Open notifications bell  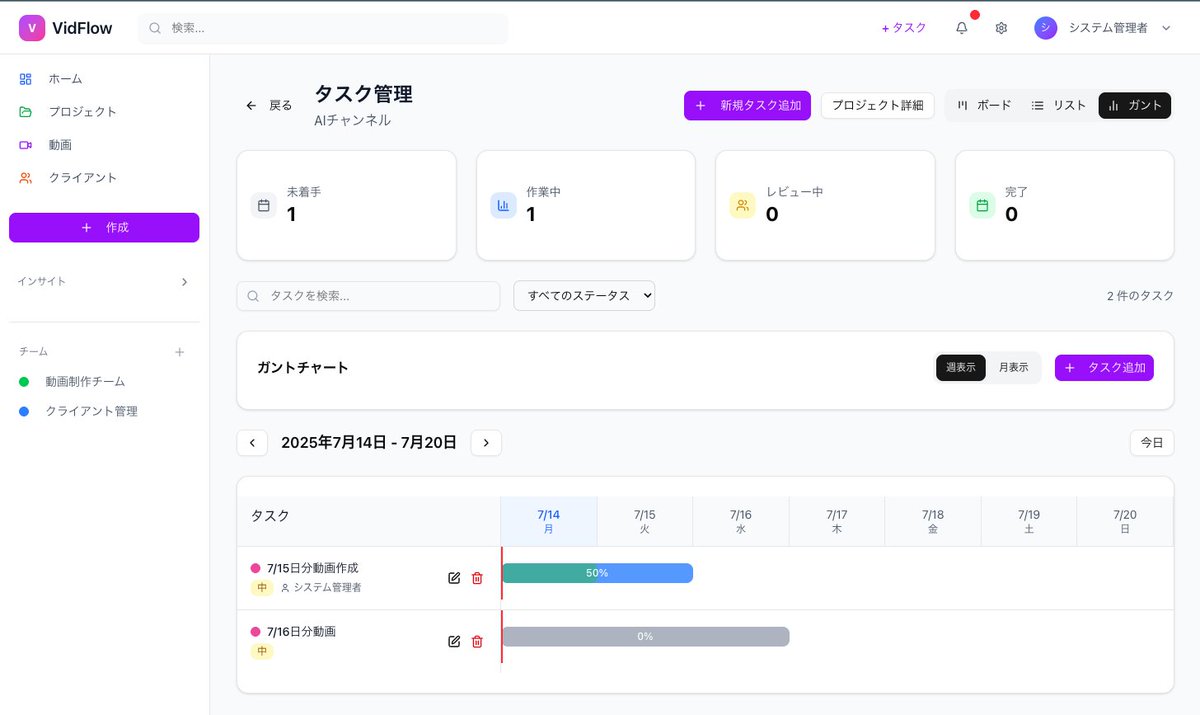pos(962,28)
